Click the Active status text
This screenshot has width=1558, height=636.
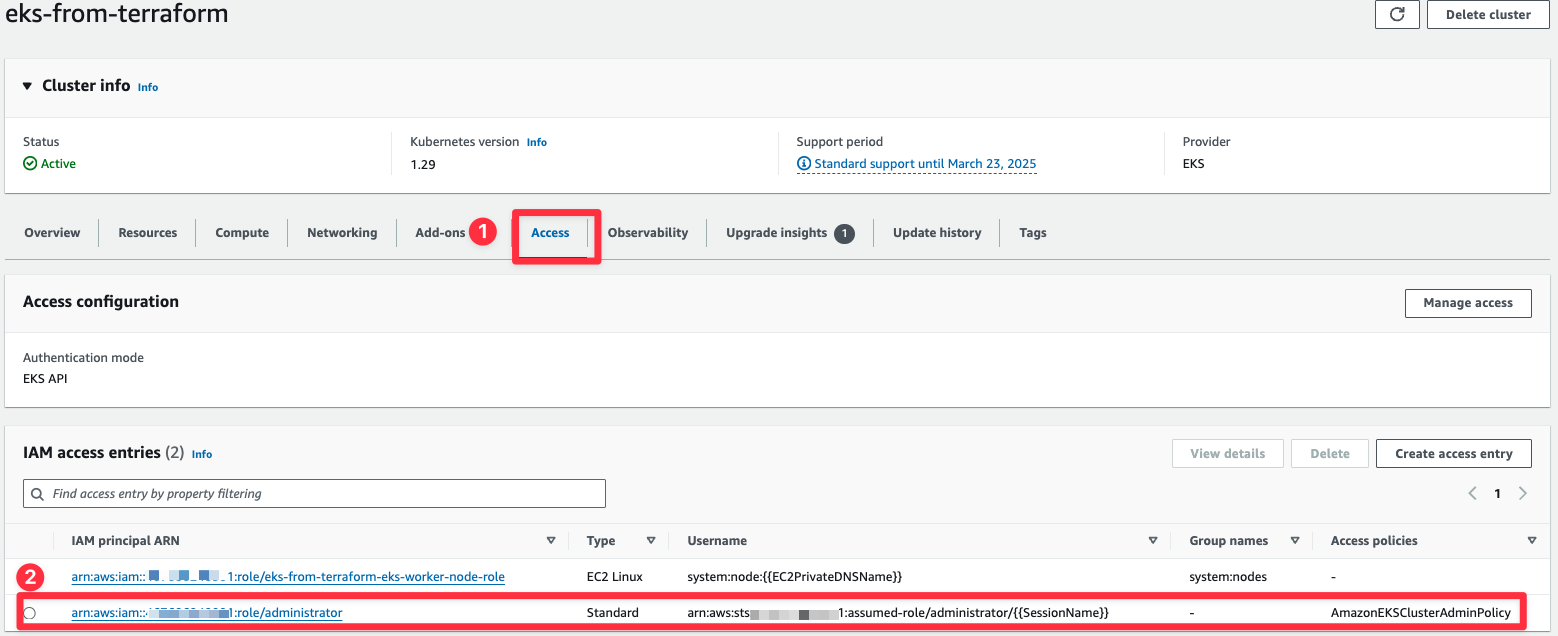(58, 164)
